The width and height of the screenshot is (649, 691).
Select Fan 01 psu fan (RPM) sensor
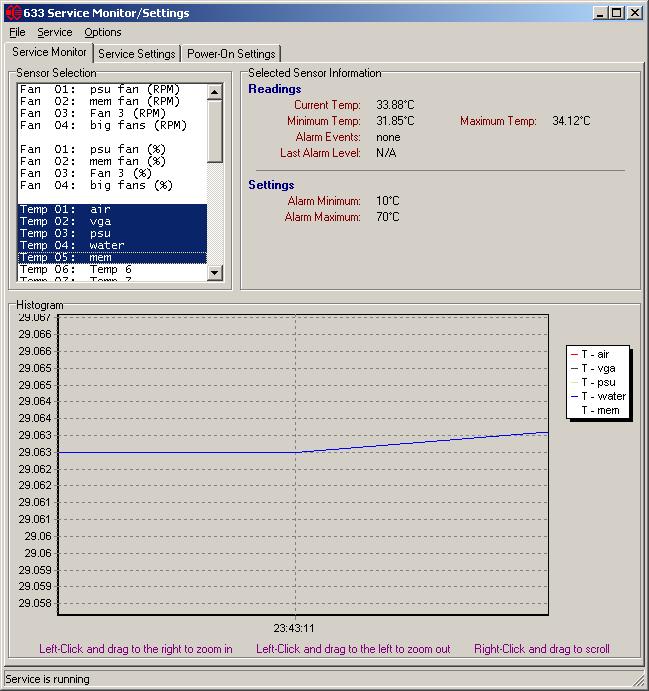(100, 90)
